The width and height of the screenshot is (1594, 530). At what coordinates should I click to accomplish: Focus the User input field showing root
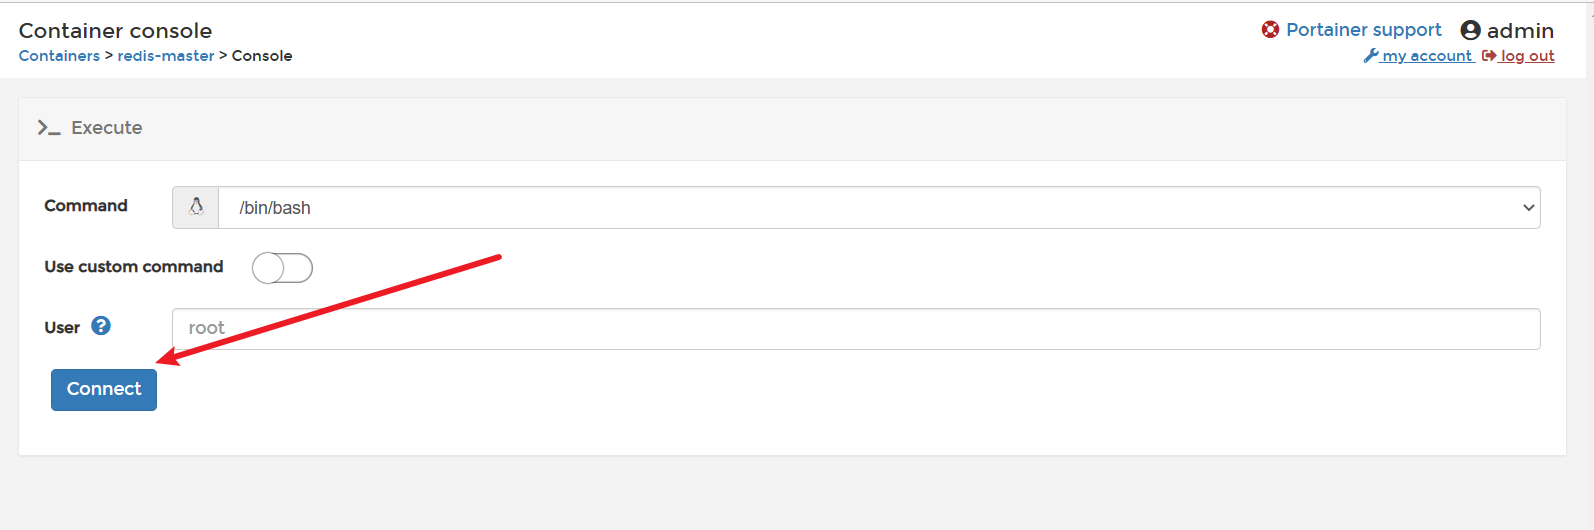pos(856,329)
